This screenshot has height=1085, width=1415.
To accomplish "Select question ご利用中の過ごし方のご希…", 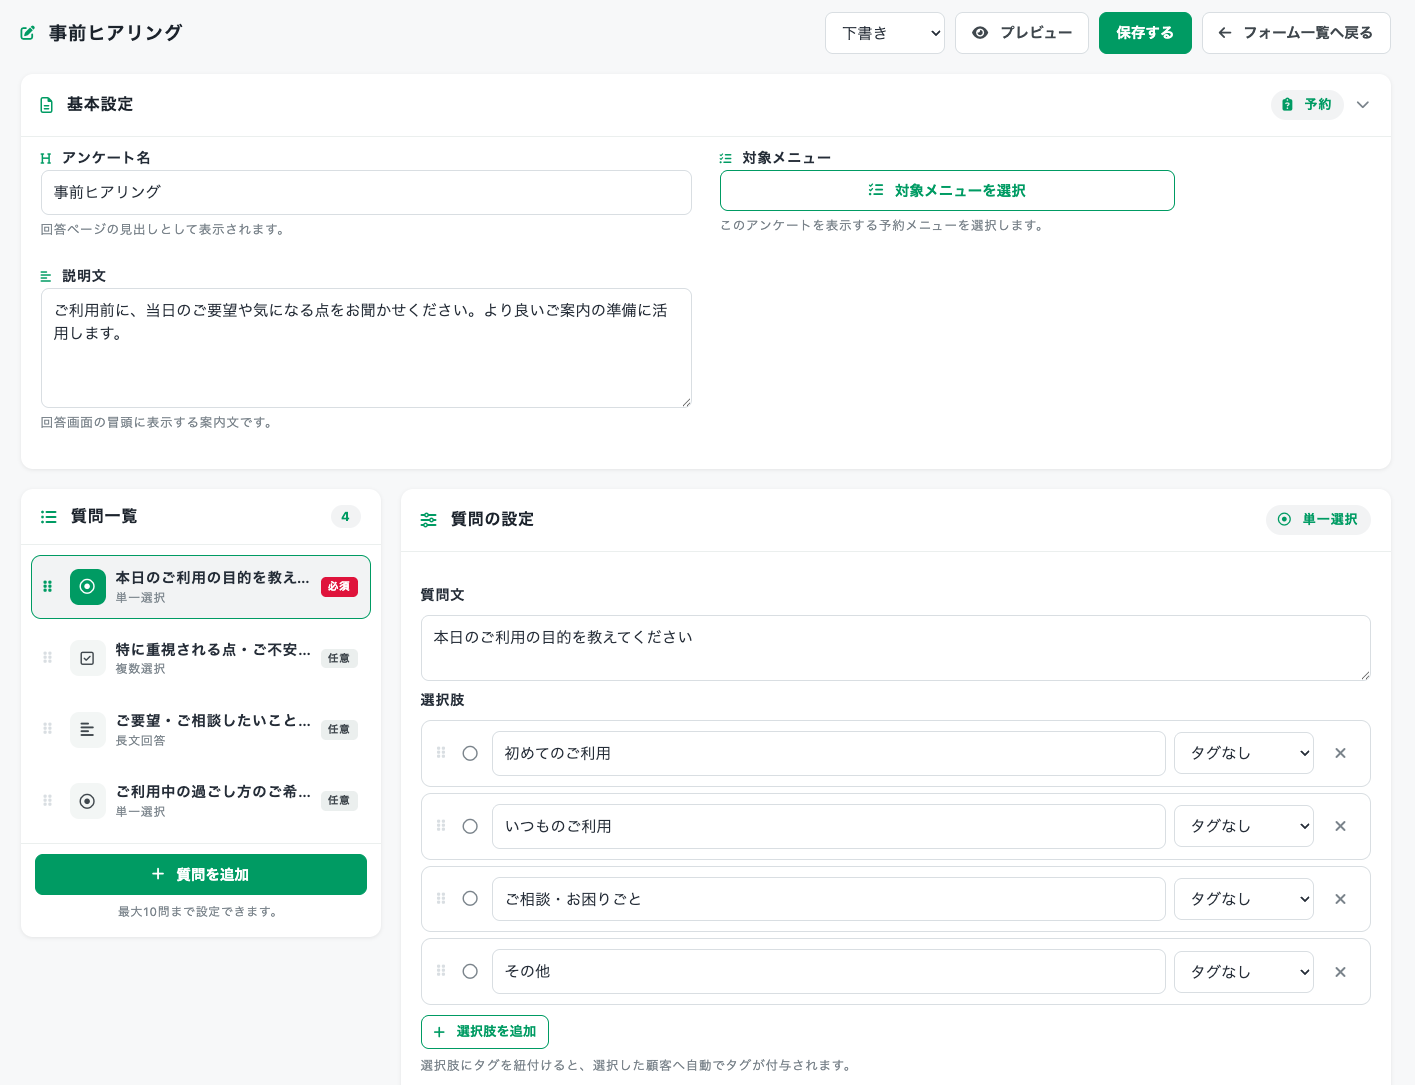I will tap(201, 800).
